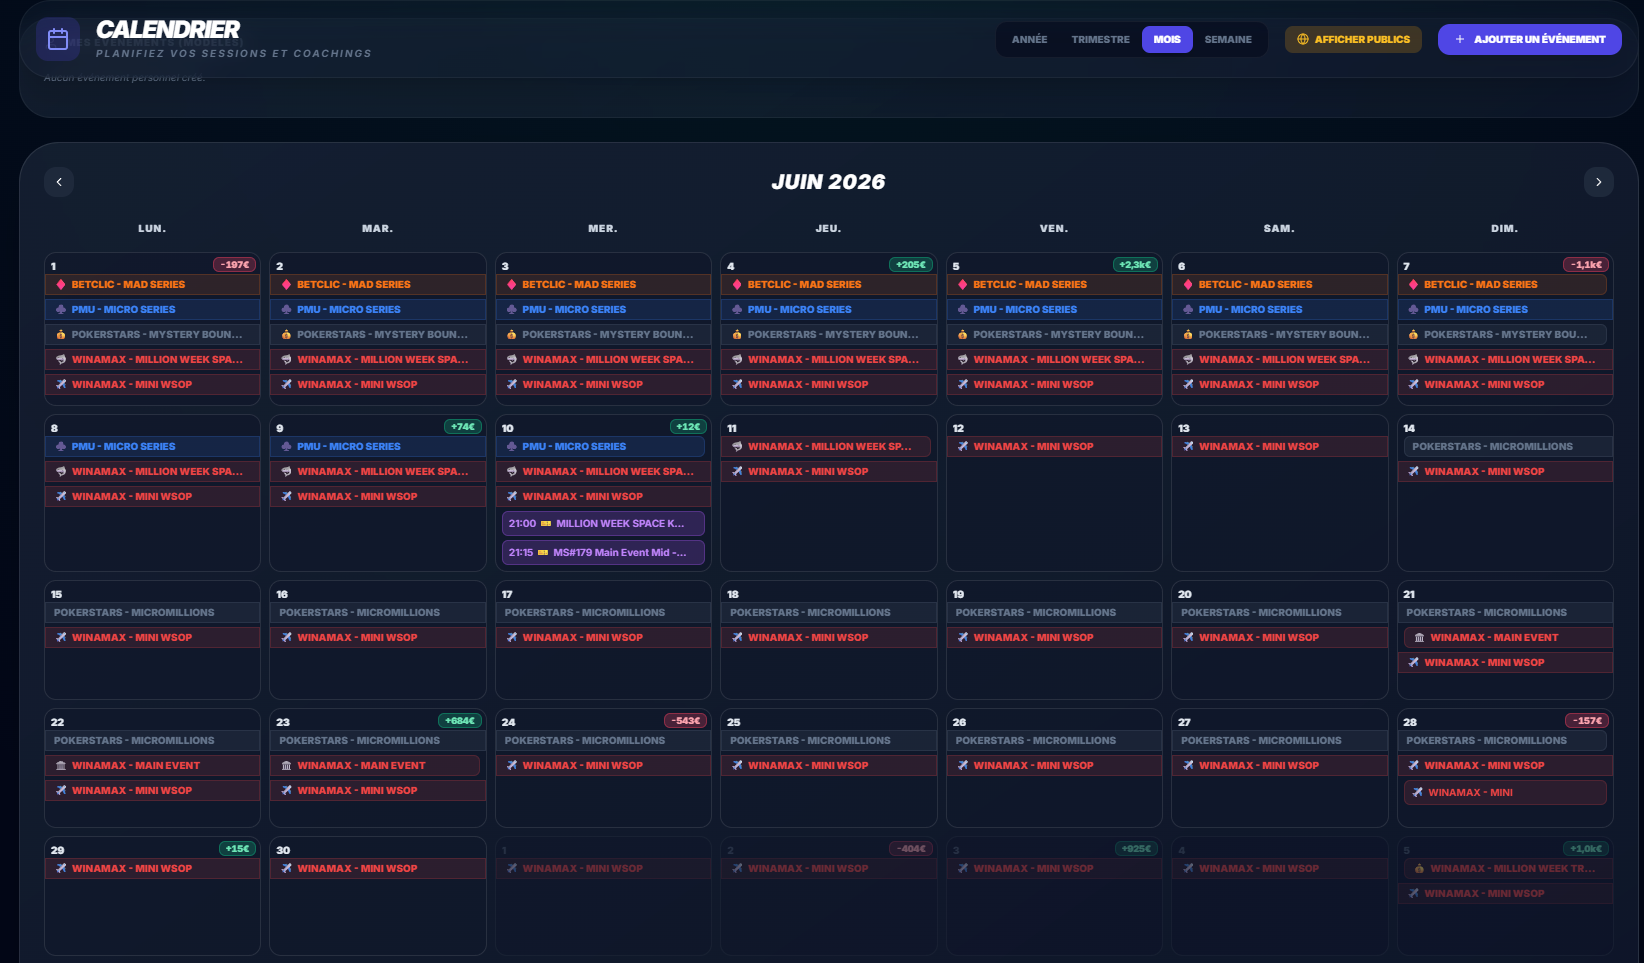Open Betclic Mad Series on June 7
Screen dimensions: 1644x963
[1502, 285]
